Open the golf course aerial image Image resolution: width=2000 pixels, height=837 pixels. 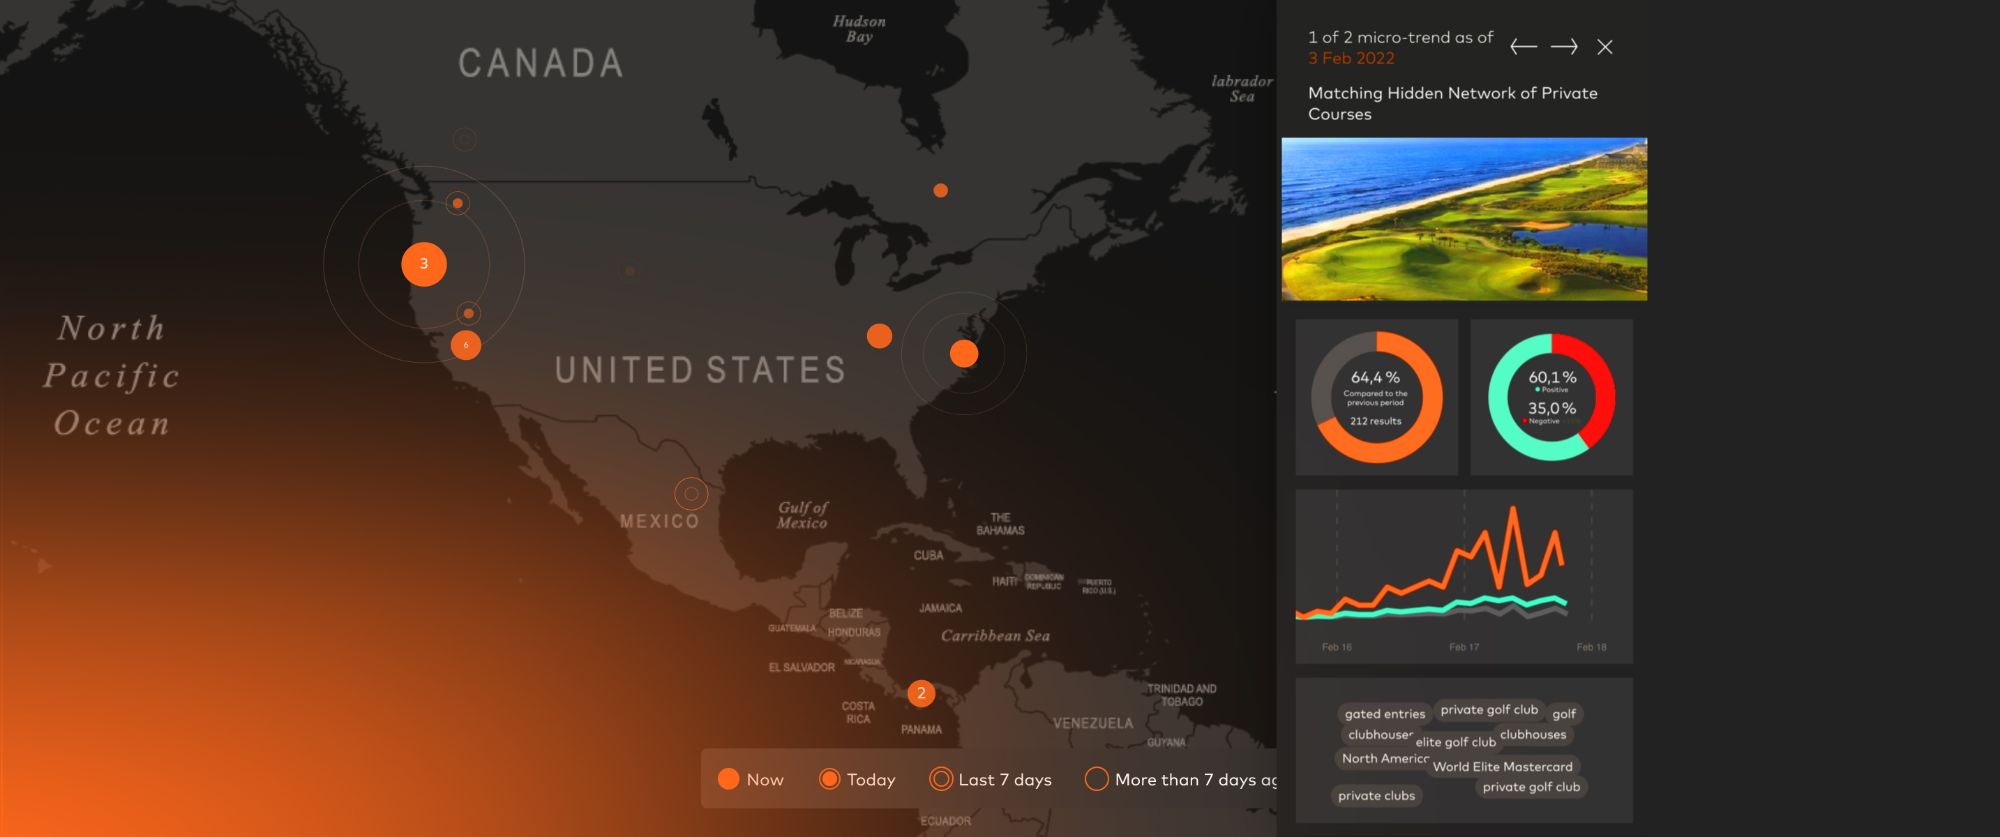(1464, 219)
